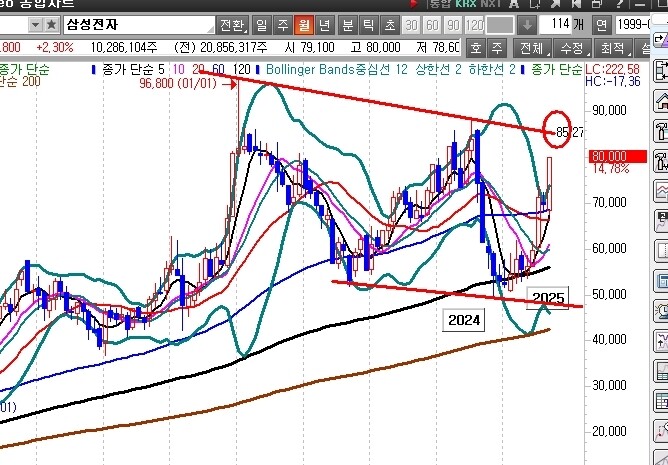Image resolution: width=668 pixels, height=465 pixels.
Task: Click the hammer-and-wrench tool icon in sidebar
Action: tap(661, 161)
